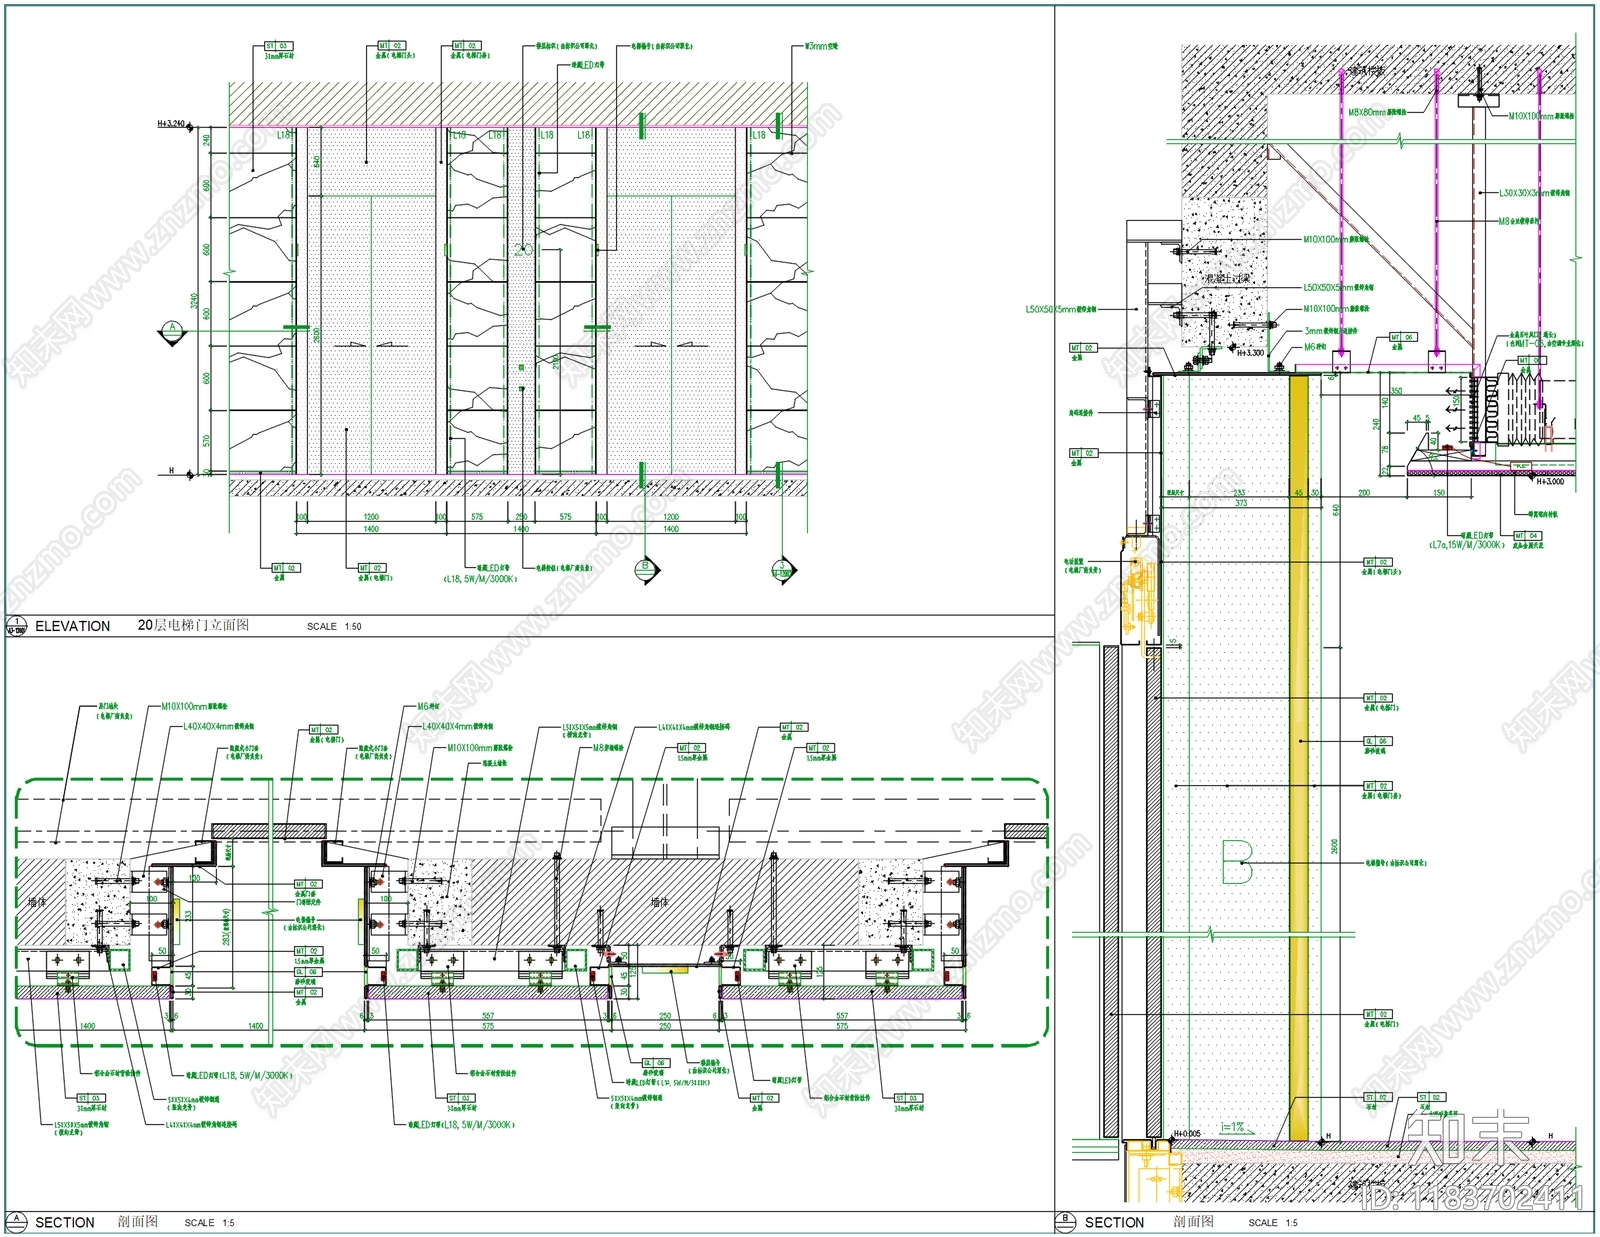Click the 373 dimension in section B

point(1240,503)
